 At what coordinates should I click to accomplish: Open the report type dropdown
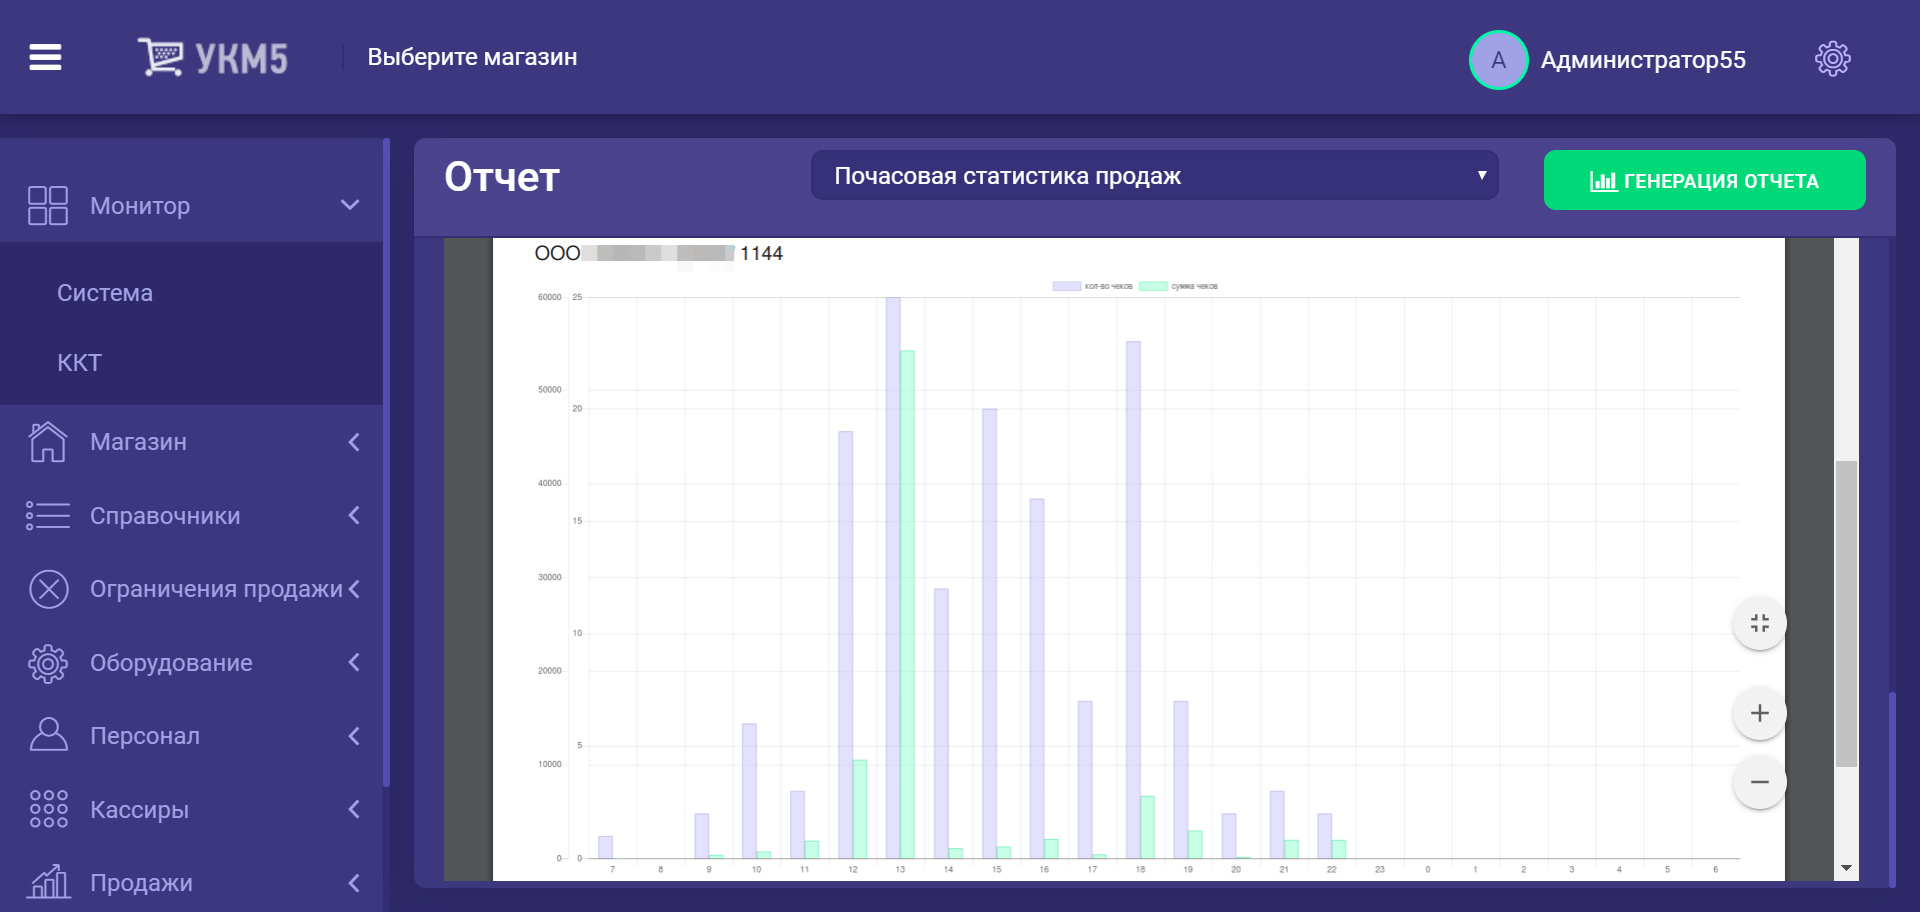(1154, 176)
